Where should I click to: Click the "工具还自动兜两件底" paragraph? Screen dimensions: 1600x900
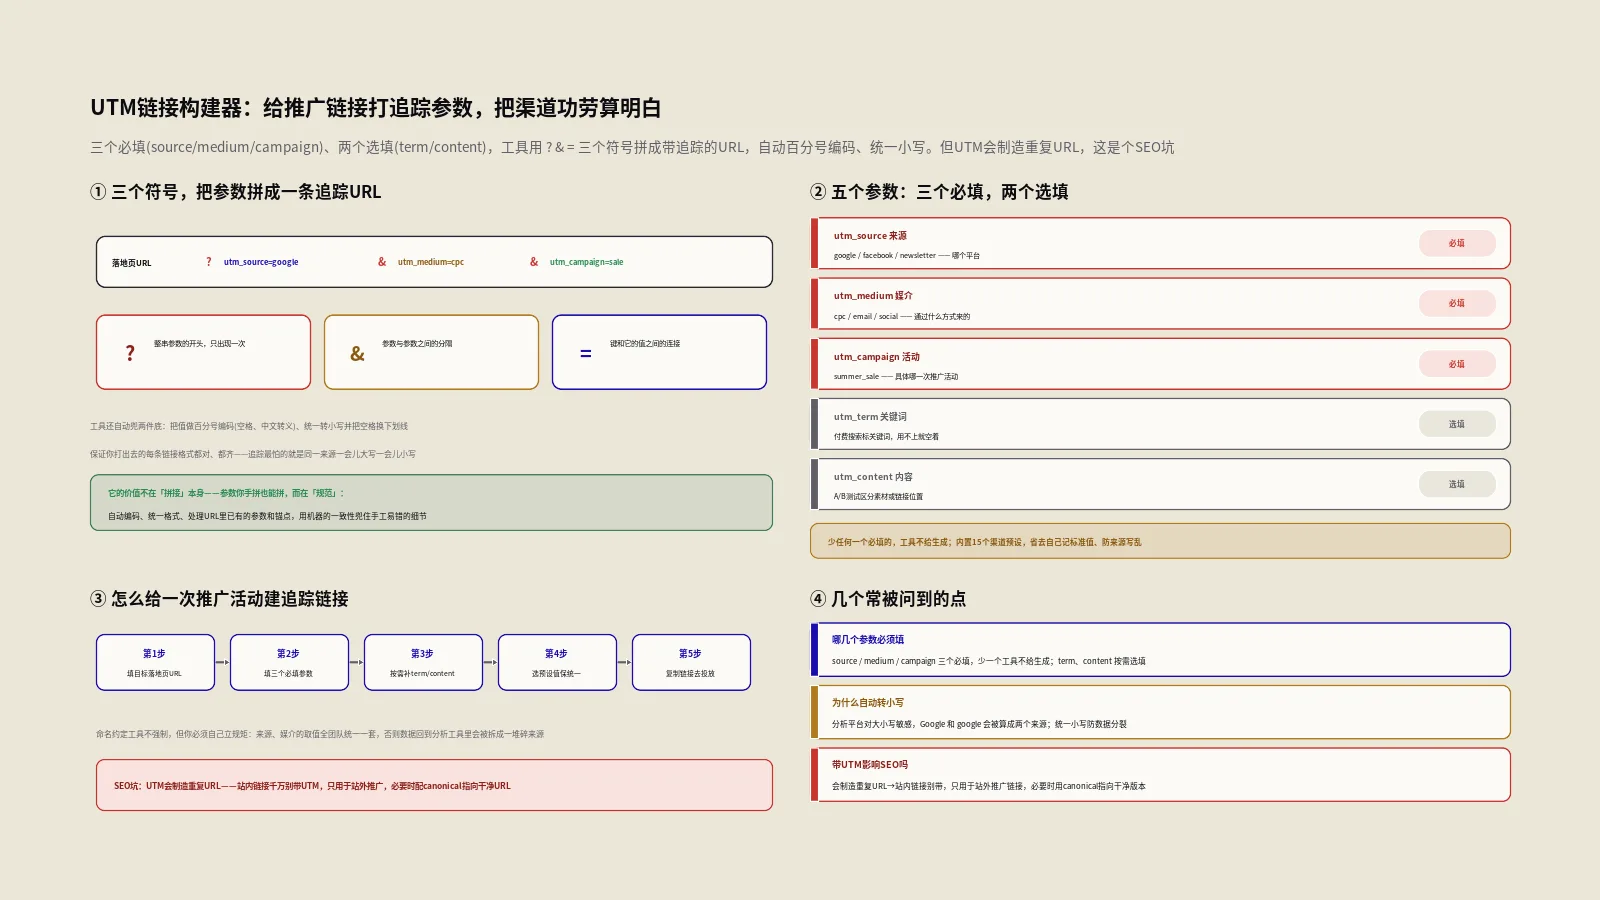tap(249, 426)
